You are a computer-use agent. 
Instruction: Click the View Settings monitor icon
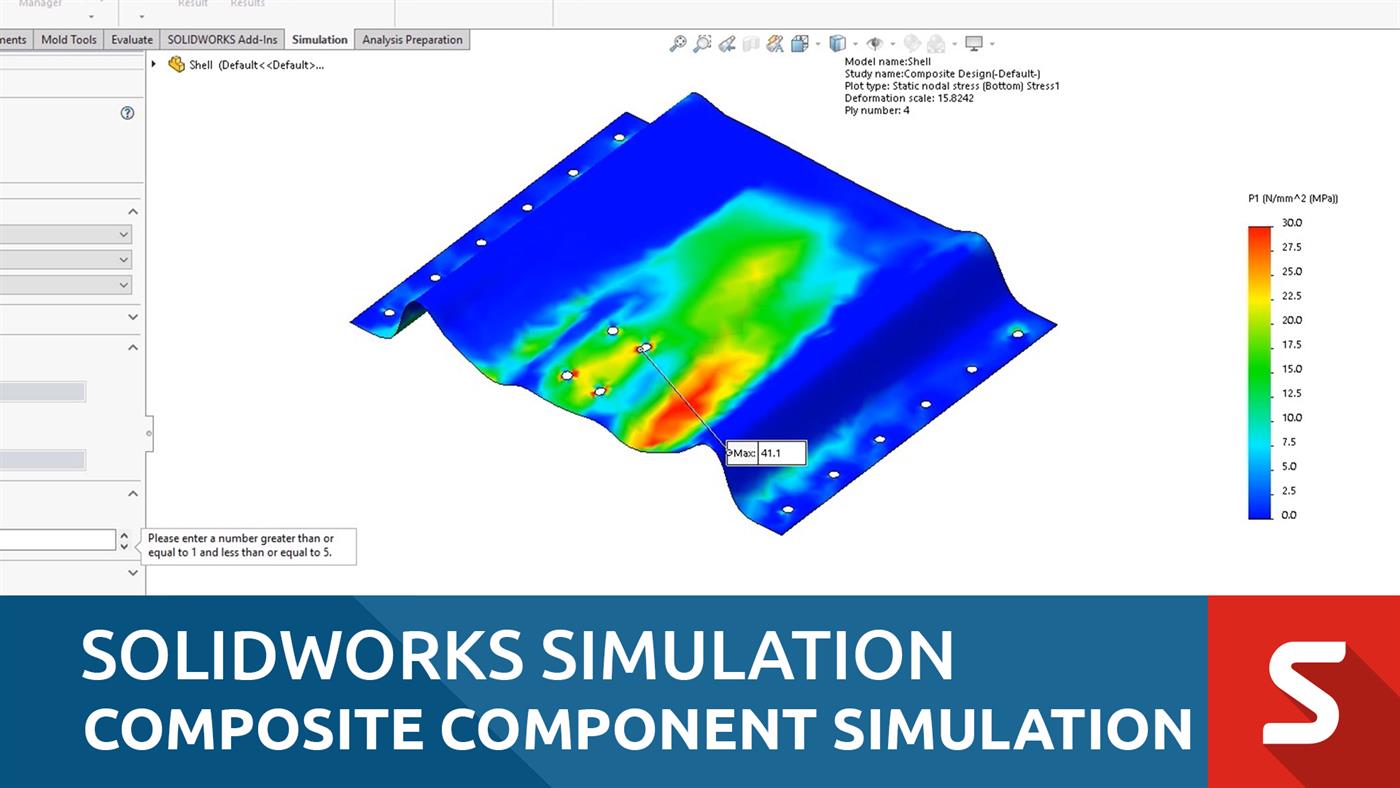pos(973,43)
